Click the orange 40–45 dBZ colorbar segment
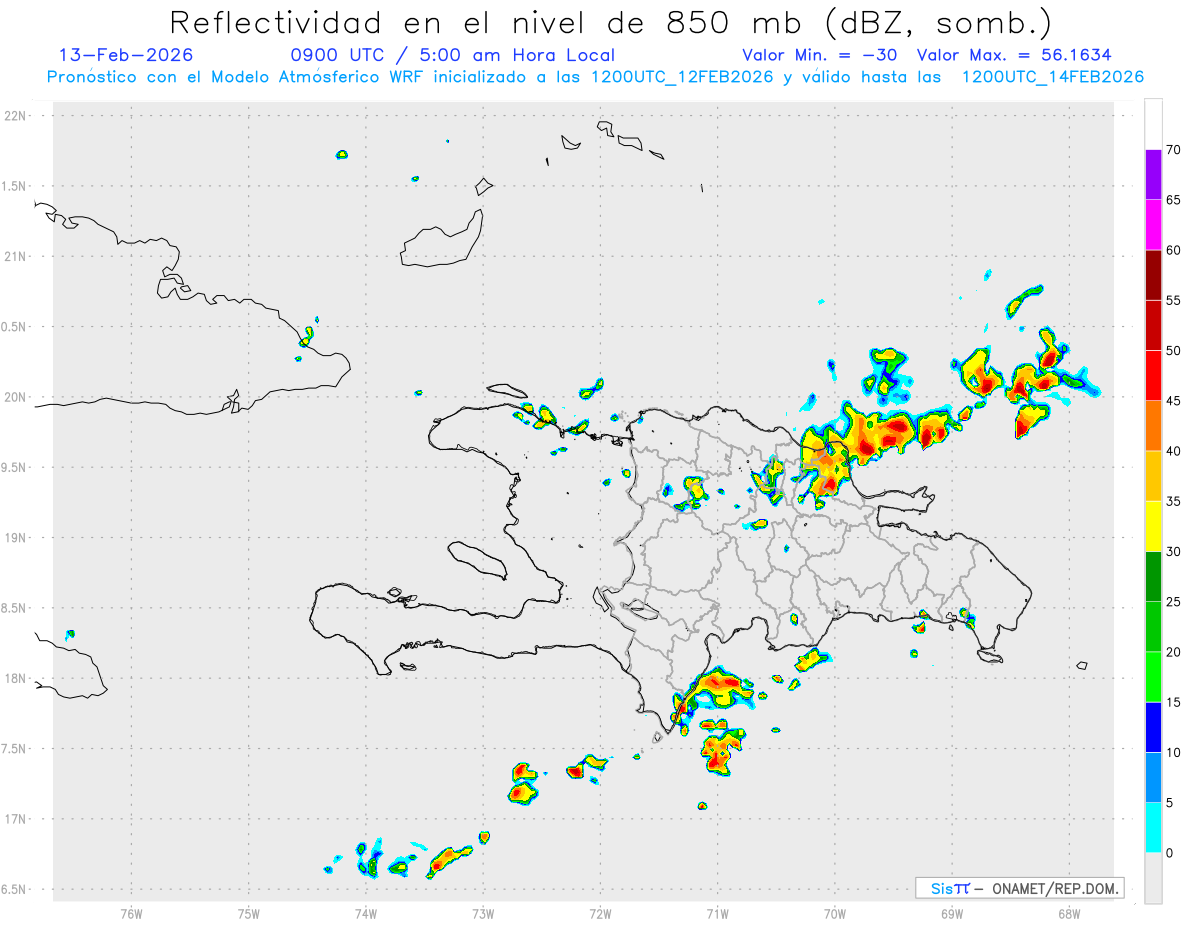 (1153, 426)
